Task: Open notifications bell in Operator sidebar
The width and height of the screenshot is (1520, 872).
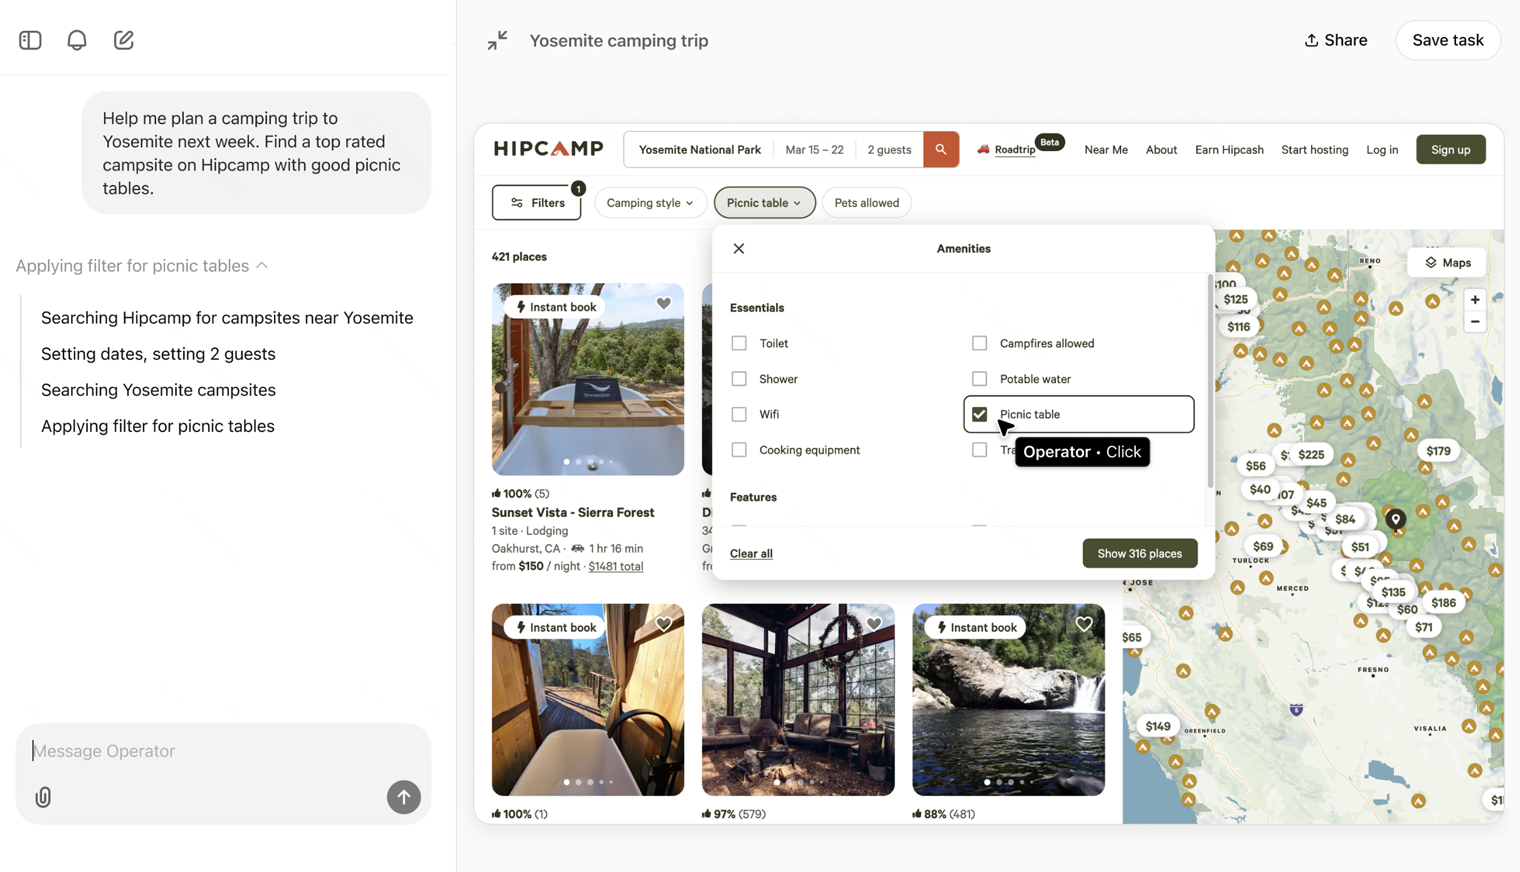Action: pos(77,40)
